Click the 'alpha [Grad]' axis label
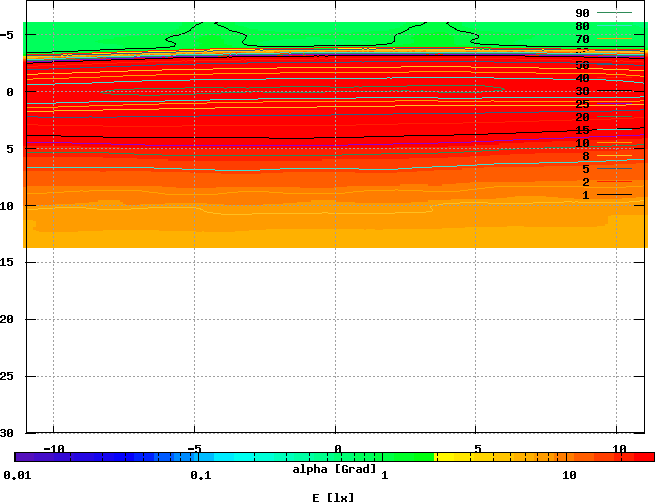This screenshot has width=655, height=502. click(x=334, y=469)
